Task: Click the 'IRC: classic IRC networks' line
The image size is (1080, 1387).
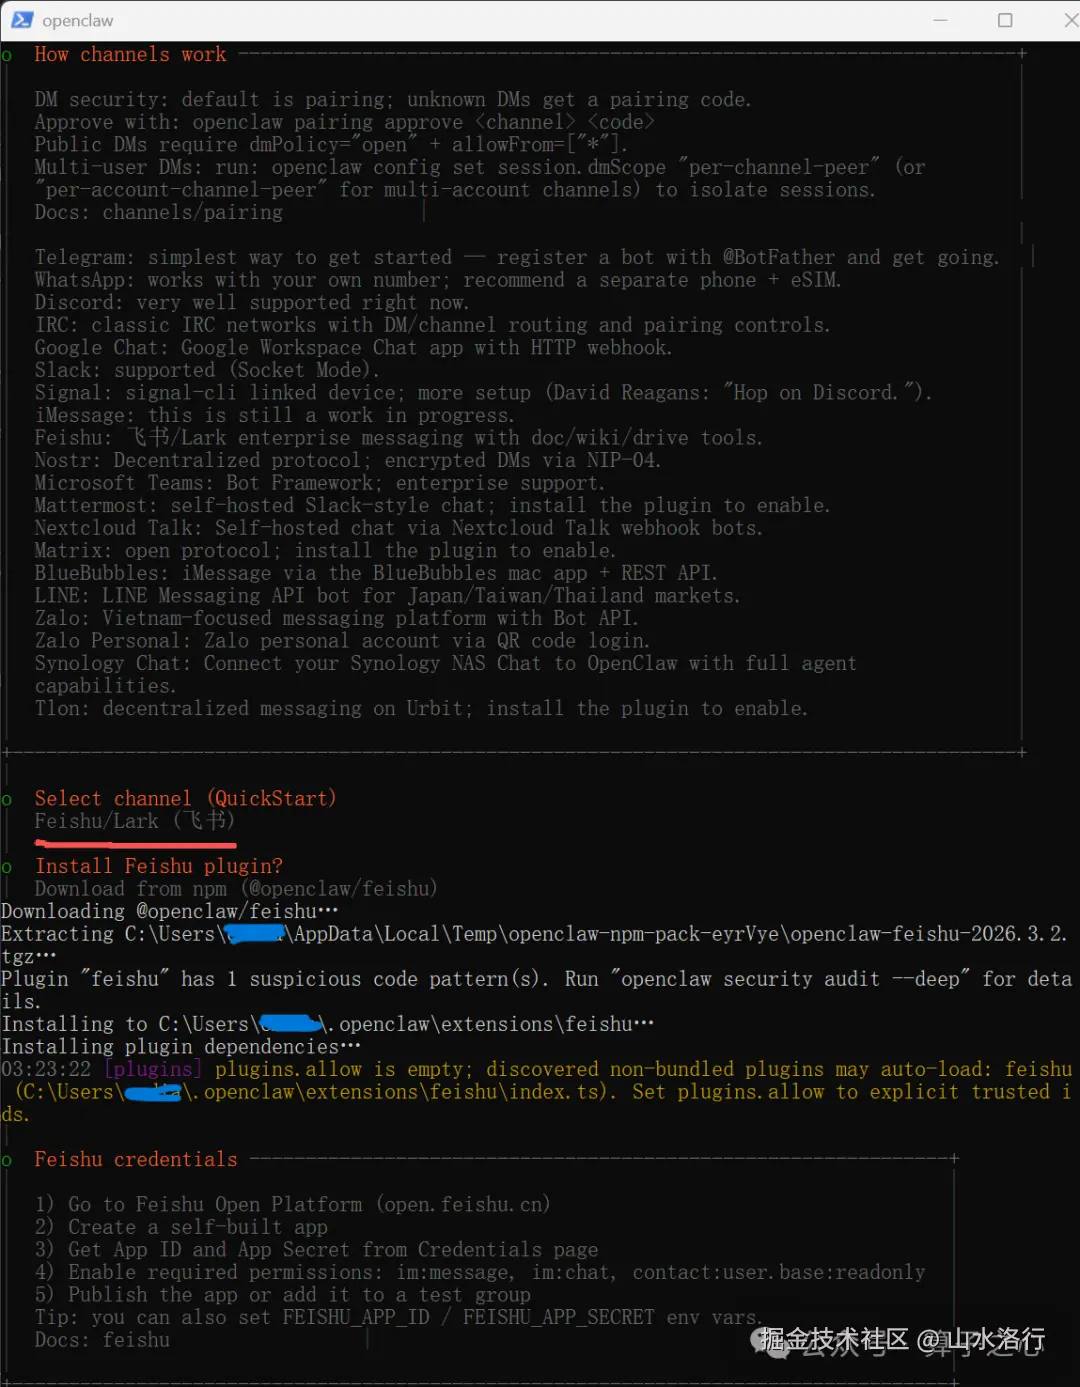Action: 432,325
